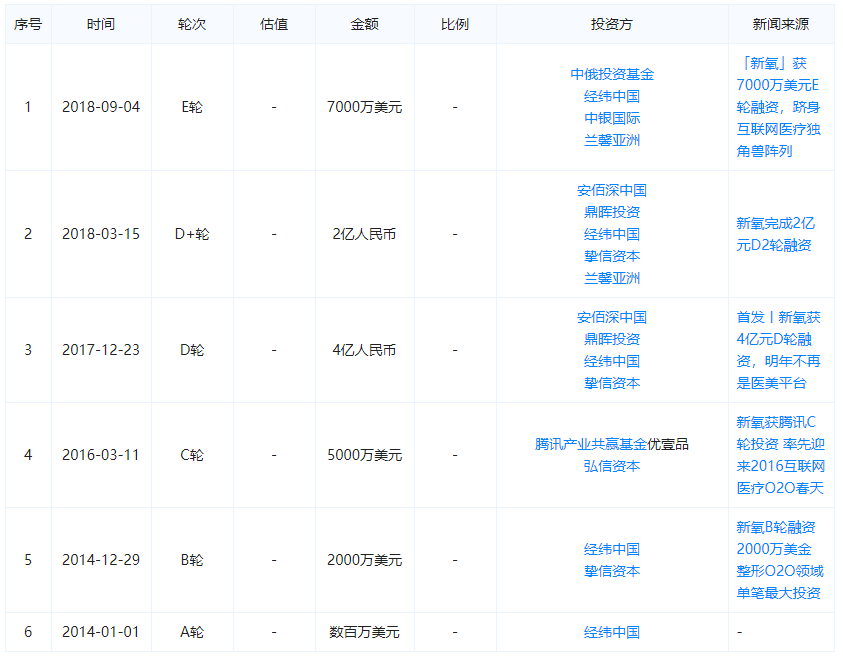Viewport: 843px width, 660px height.
Task: Click the amount 4亿人民币
Action: tap(365, 350)
